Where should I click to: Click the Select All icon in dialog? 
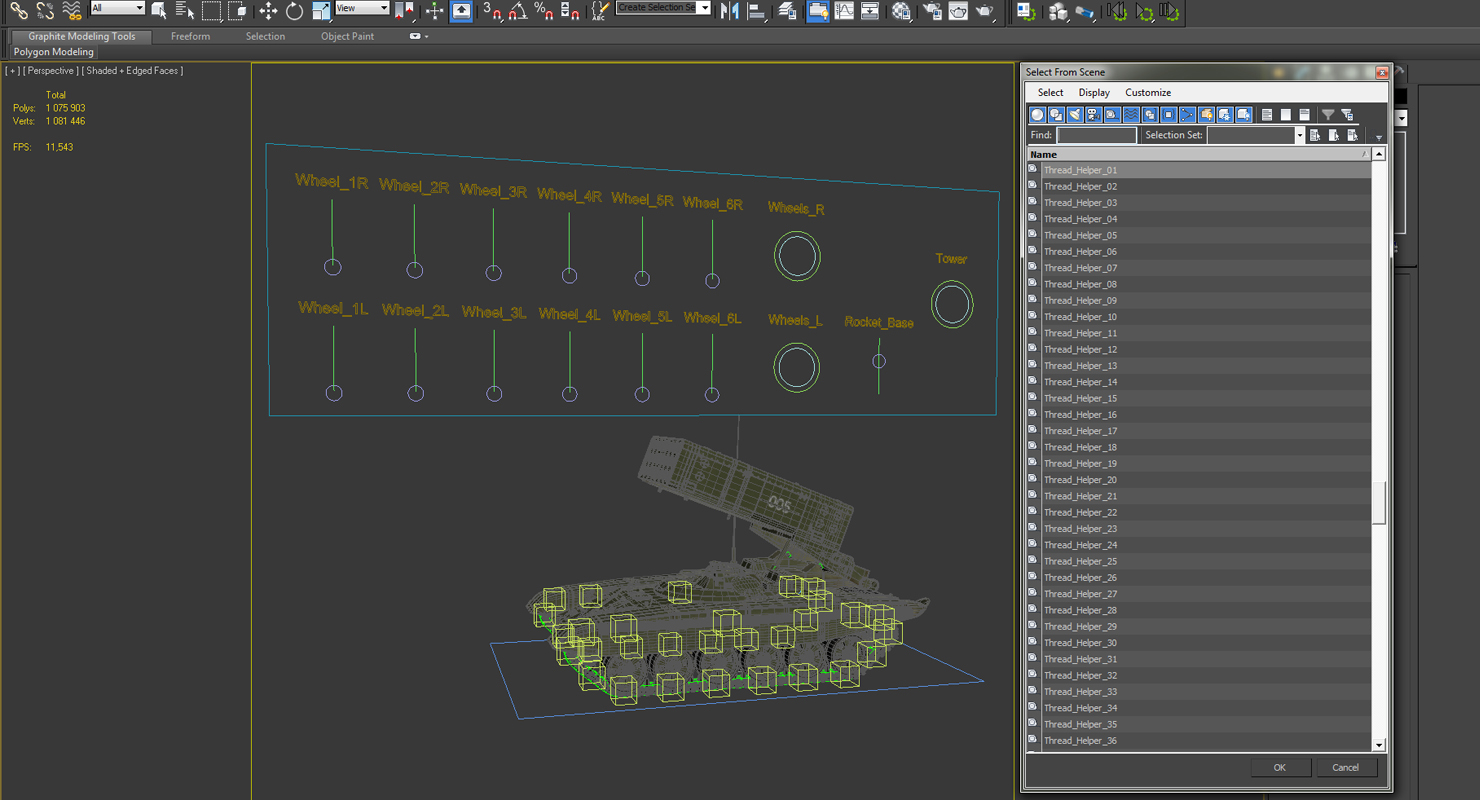click(x=1267, y=115)
